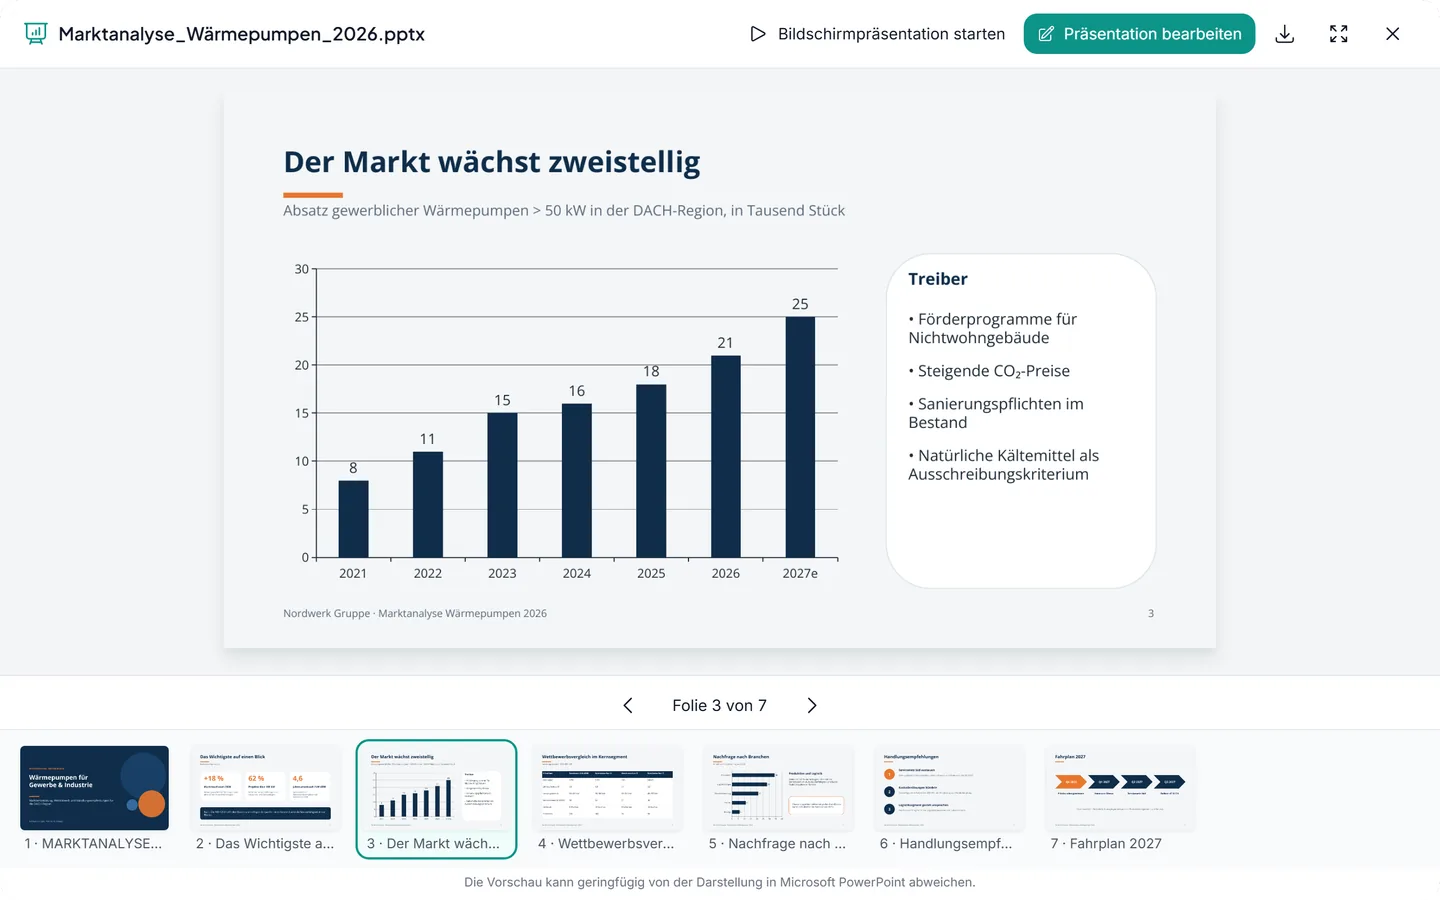Click the preview disclaimer note about Microsoft PowerPoint
Viewport: 1440px width, 900px height.
(720, 882)
